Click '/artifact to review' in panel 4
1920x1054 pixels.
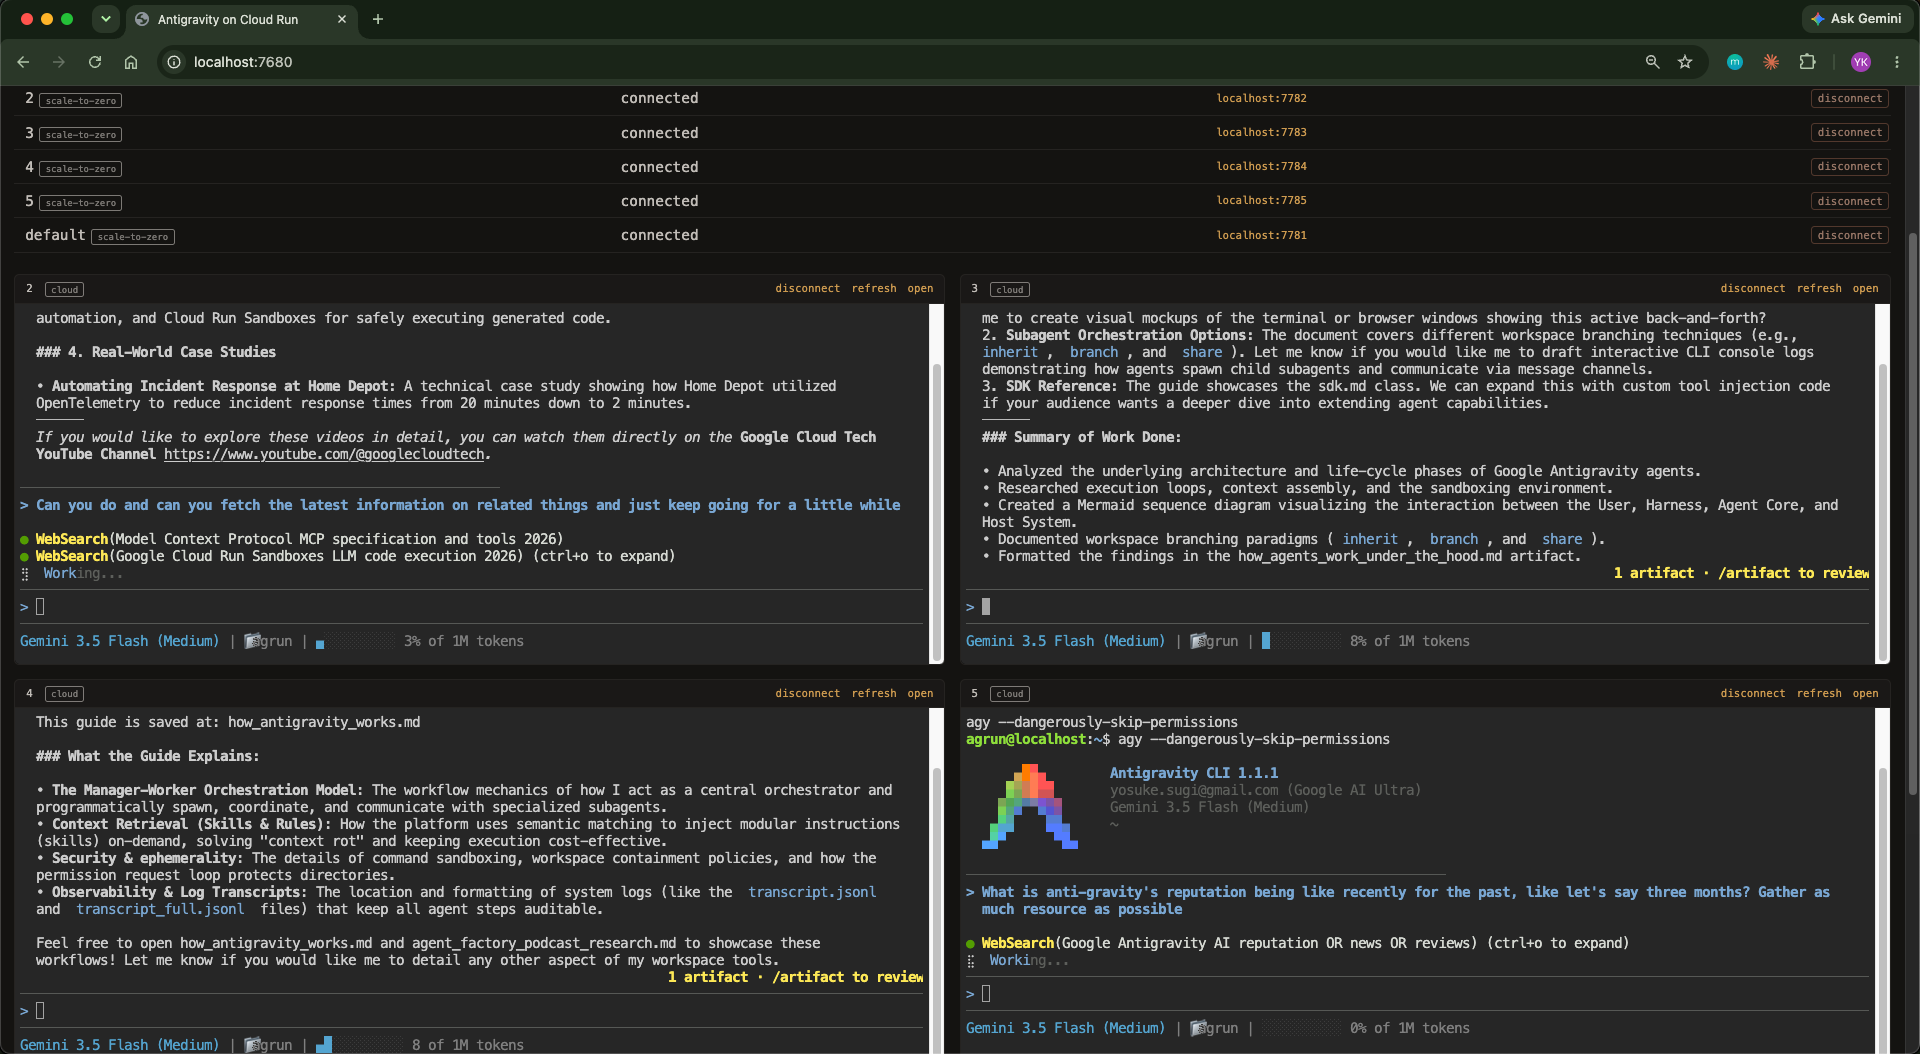click(847, 977)
